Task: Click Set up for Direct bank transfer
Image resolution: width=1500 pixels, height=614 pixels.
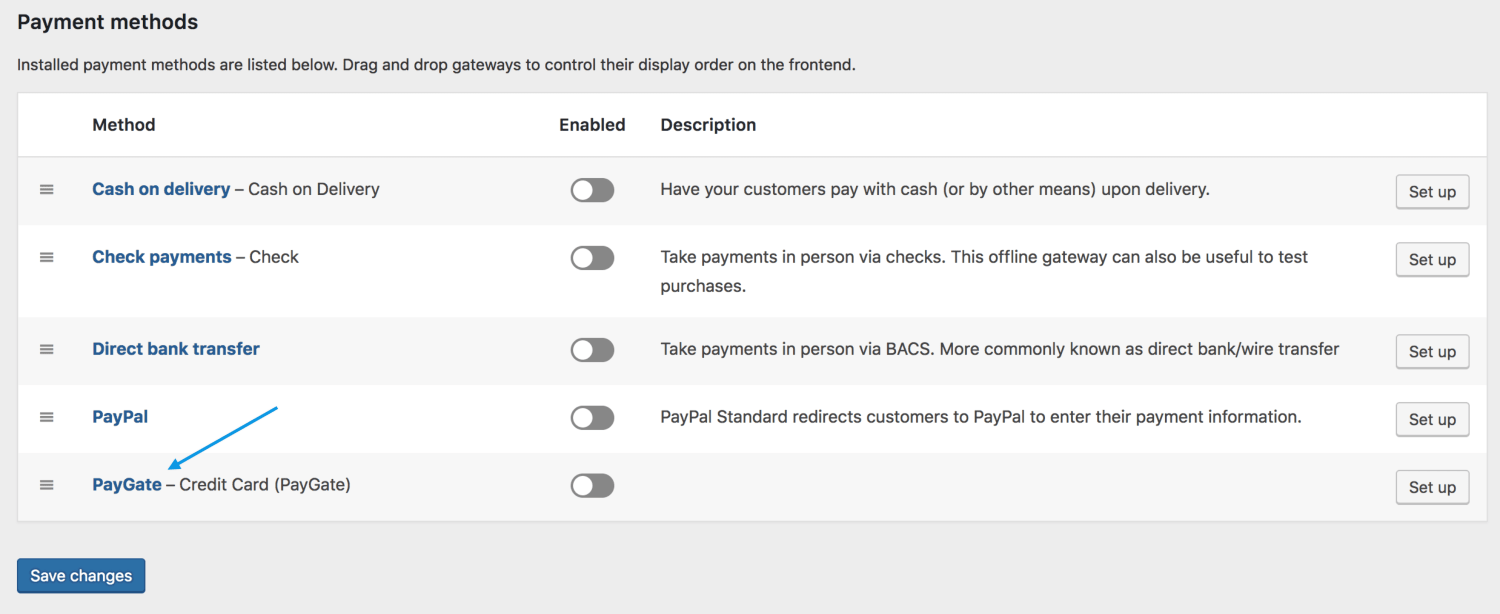Action: (x=1432, y=351)
